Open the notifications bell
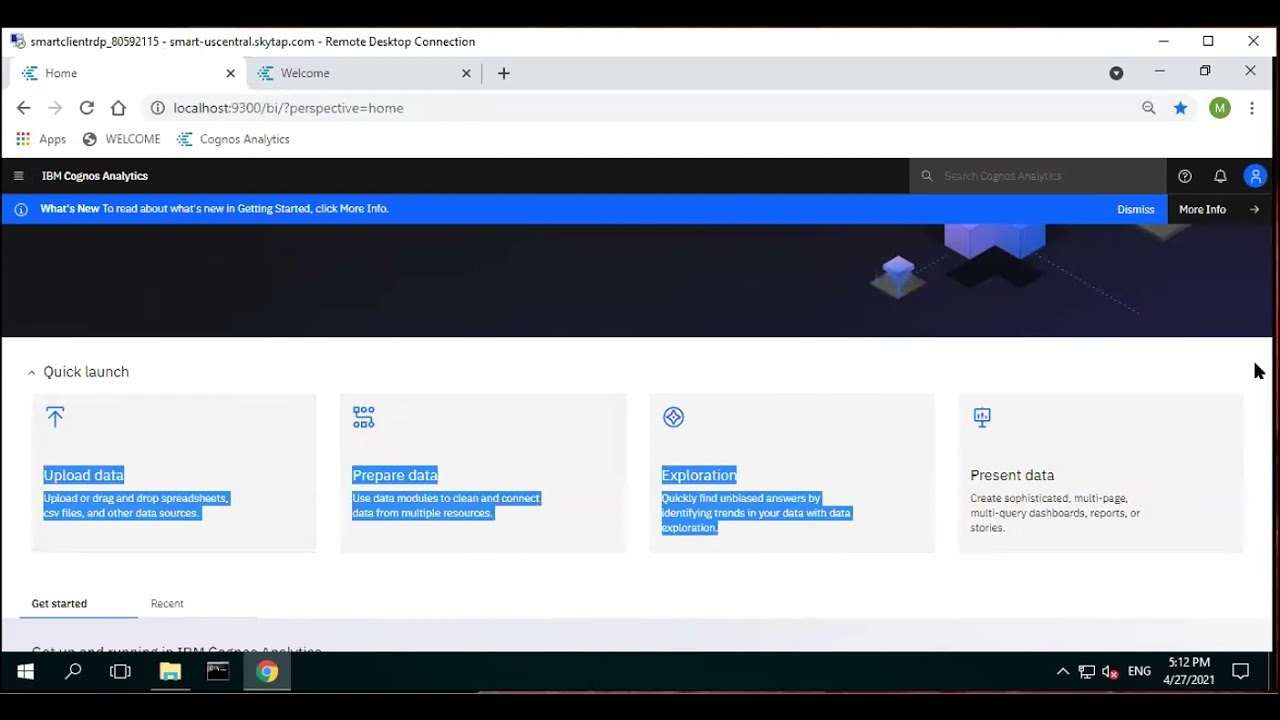 pyautogui.click(x=1220, y=176)
